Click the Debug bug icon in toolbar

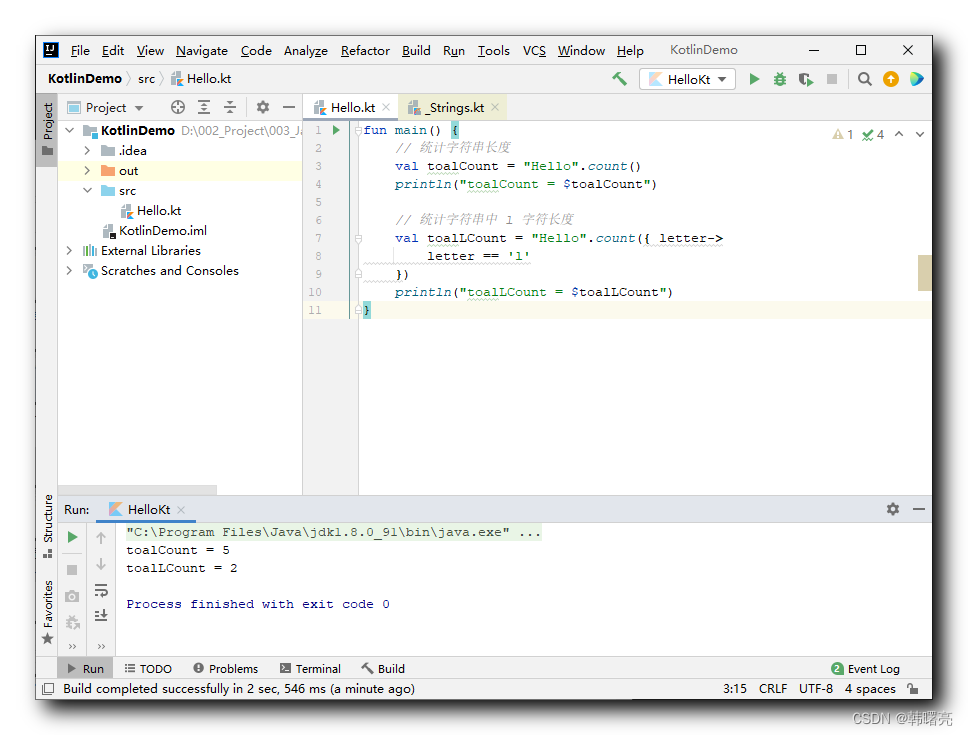coord(780,79)
